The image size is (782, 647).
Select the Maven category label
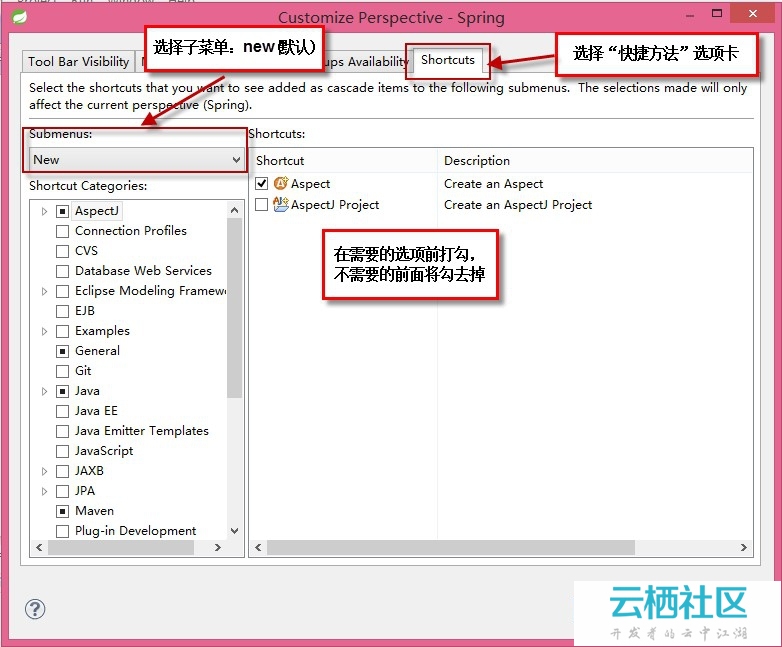click(94, 511)
